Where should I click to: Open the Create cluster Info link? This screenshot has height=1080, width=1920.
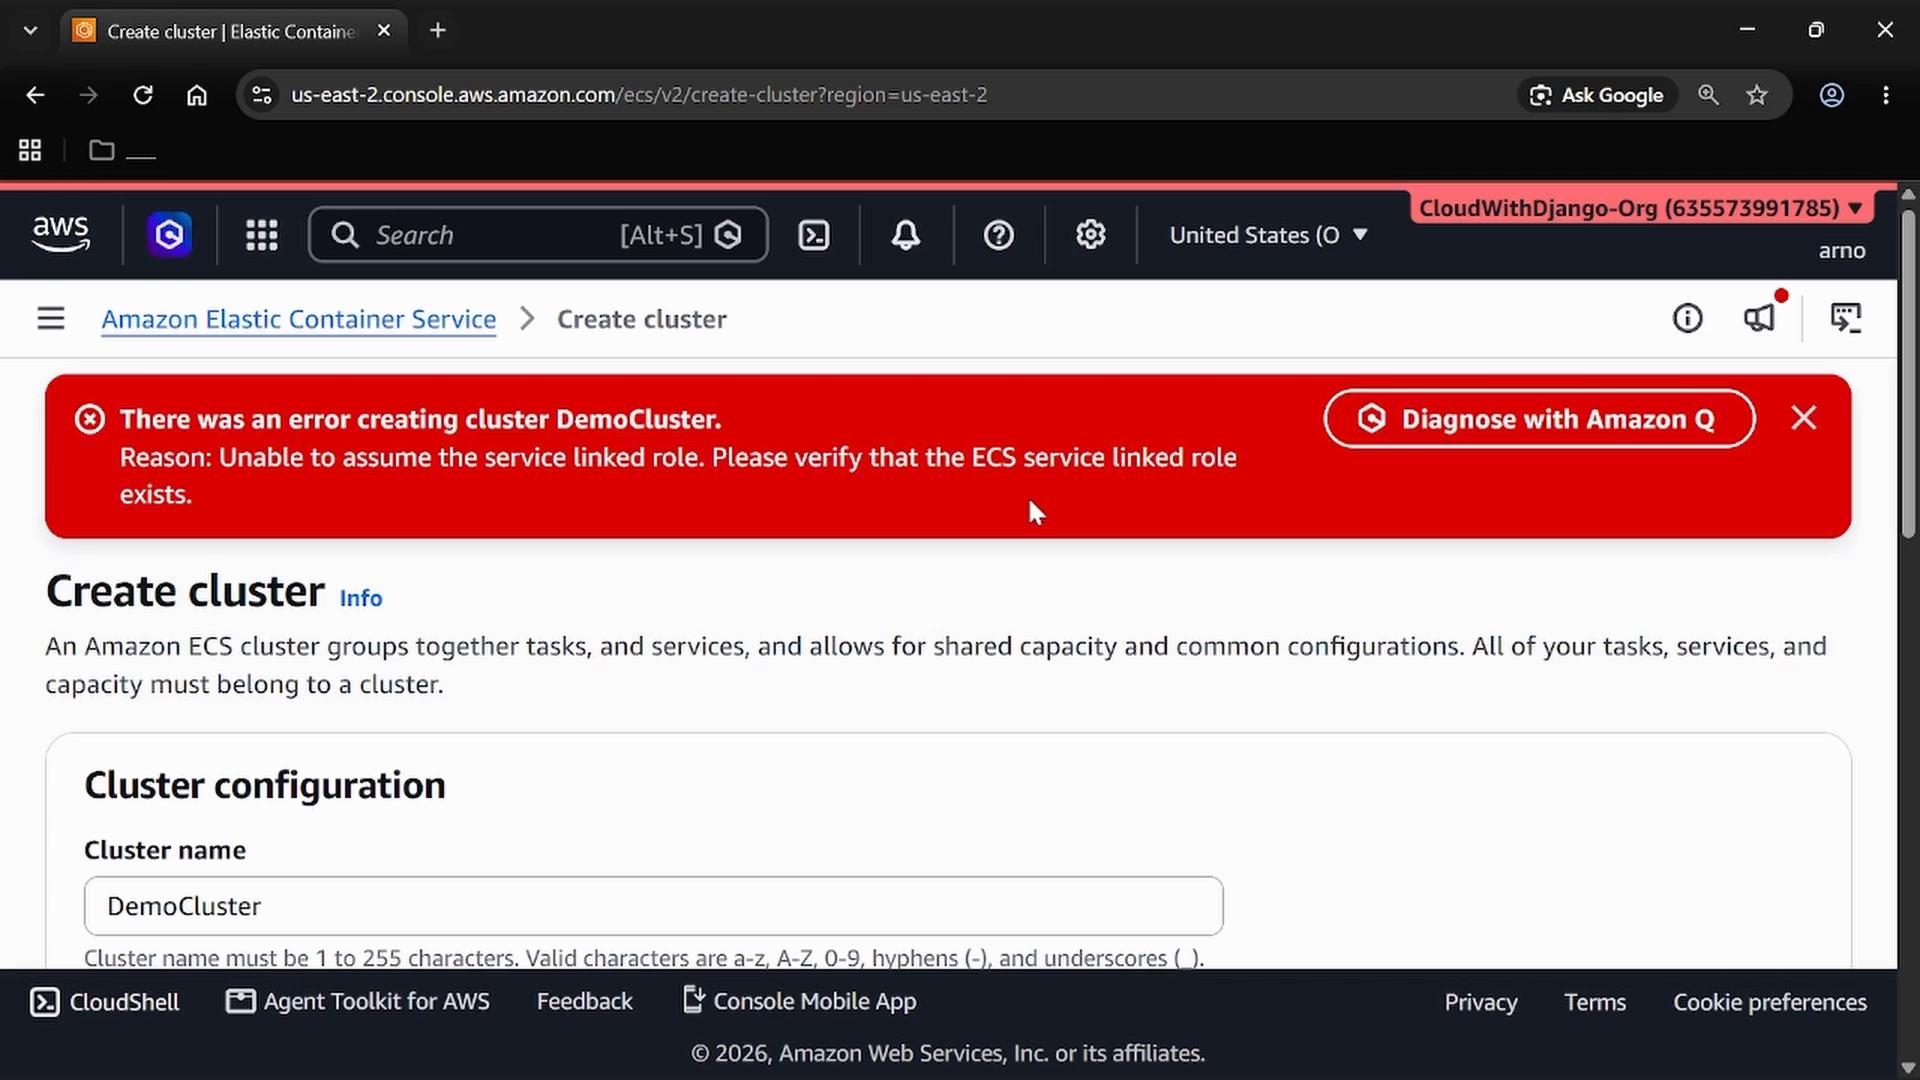click(x=361, y=598)
